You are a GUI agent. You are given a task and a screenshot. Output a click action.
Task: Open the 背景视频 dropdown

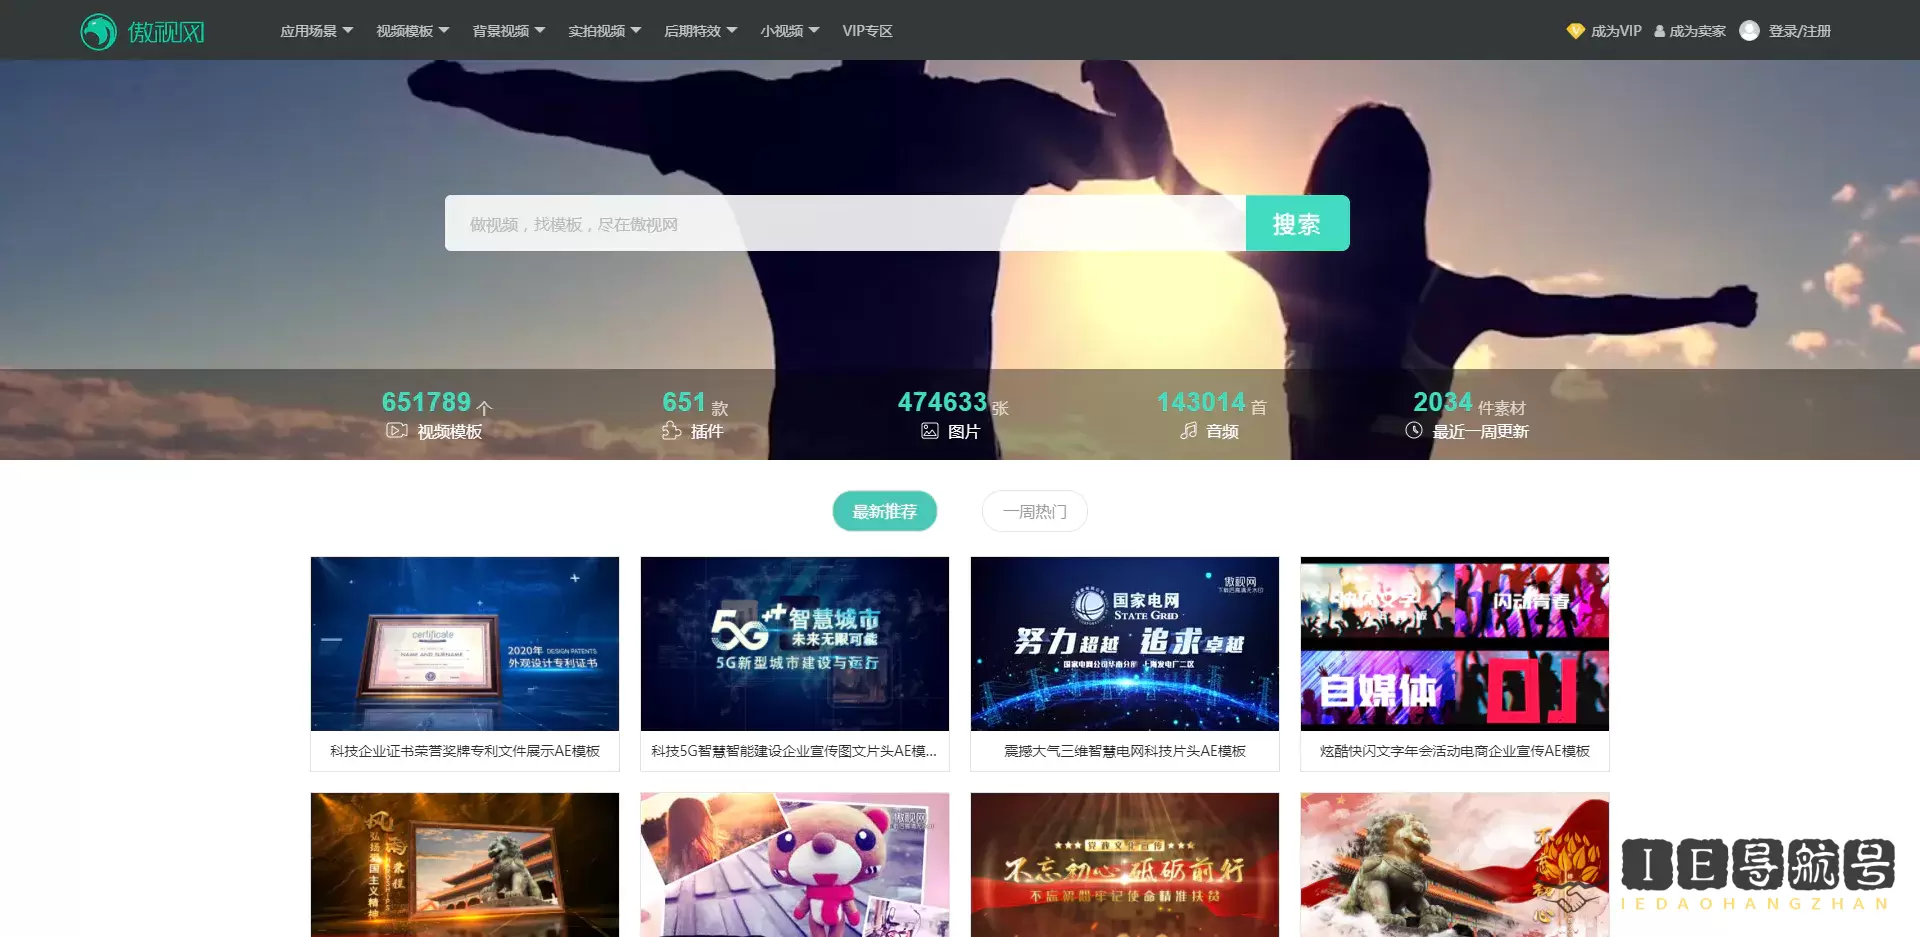508,31
